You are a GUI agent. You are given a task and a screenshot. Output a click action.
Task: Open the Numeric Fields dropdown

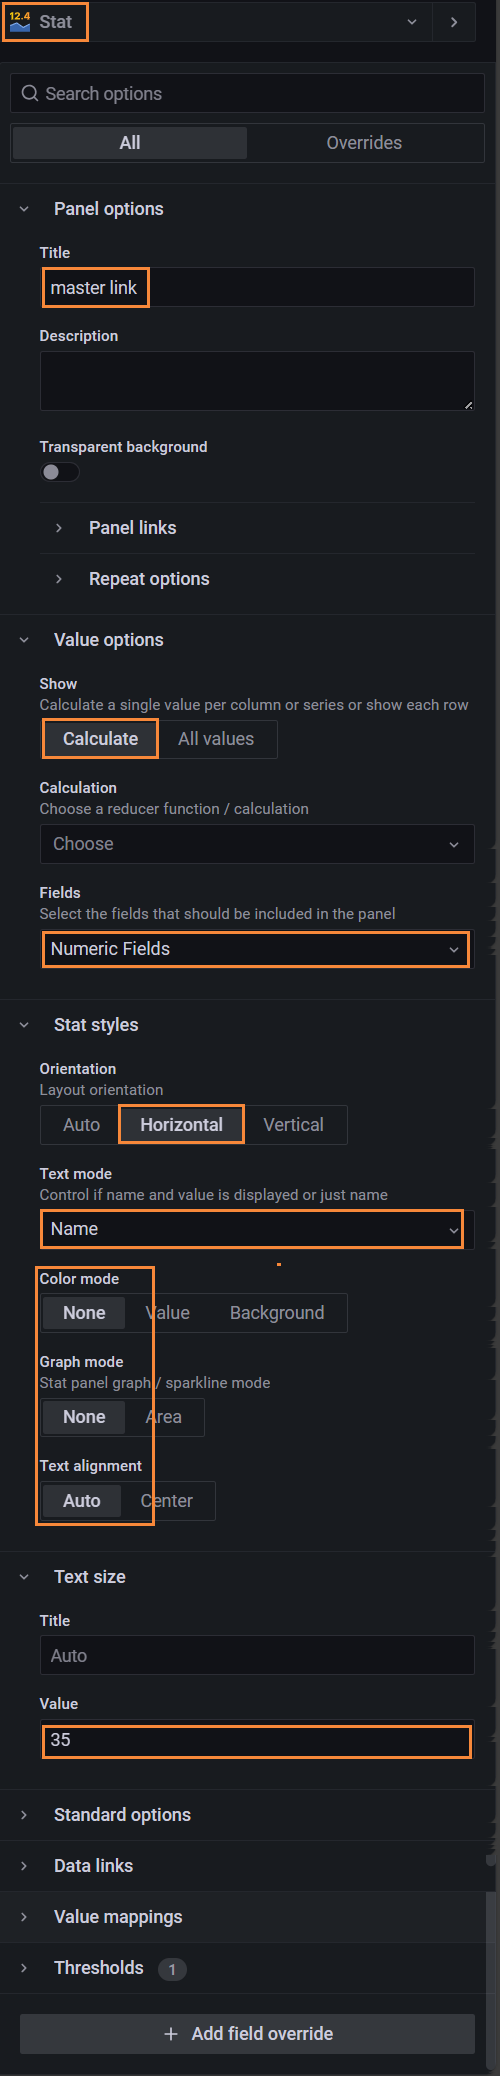tap(257, 949)
